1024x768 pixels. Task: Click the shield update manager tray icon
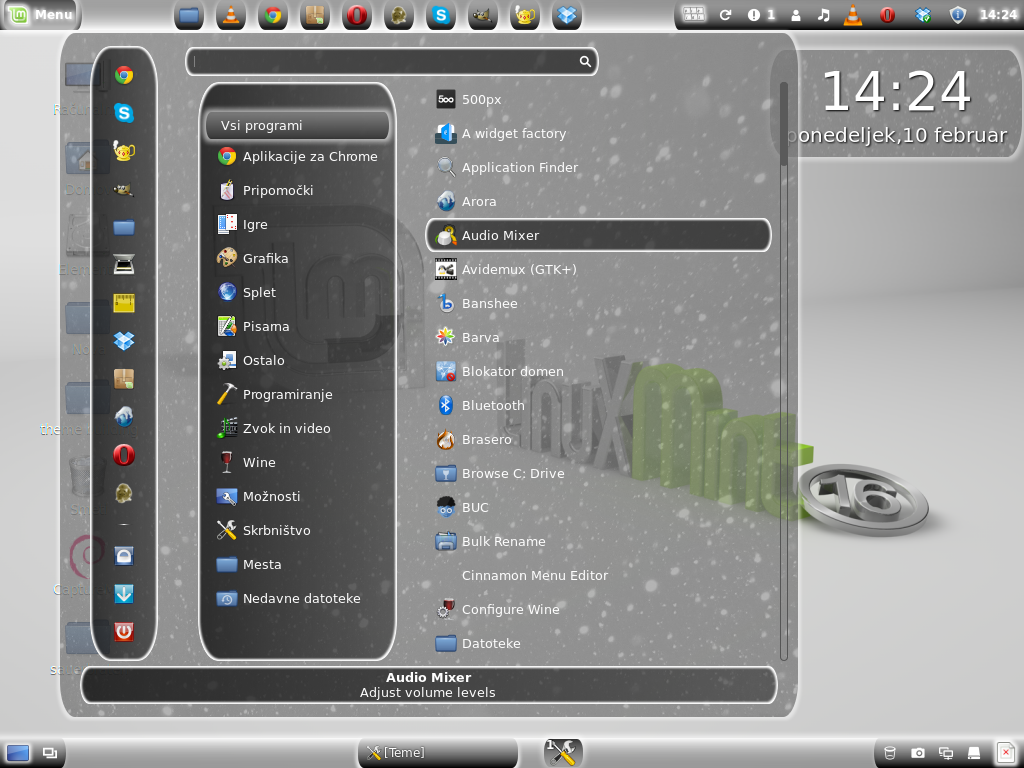point(957,14)
